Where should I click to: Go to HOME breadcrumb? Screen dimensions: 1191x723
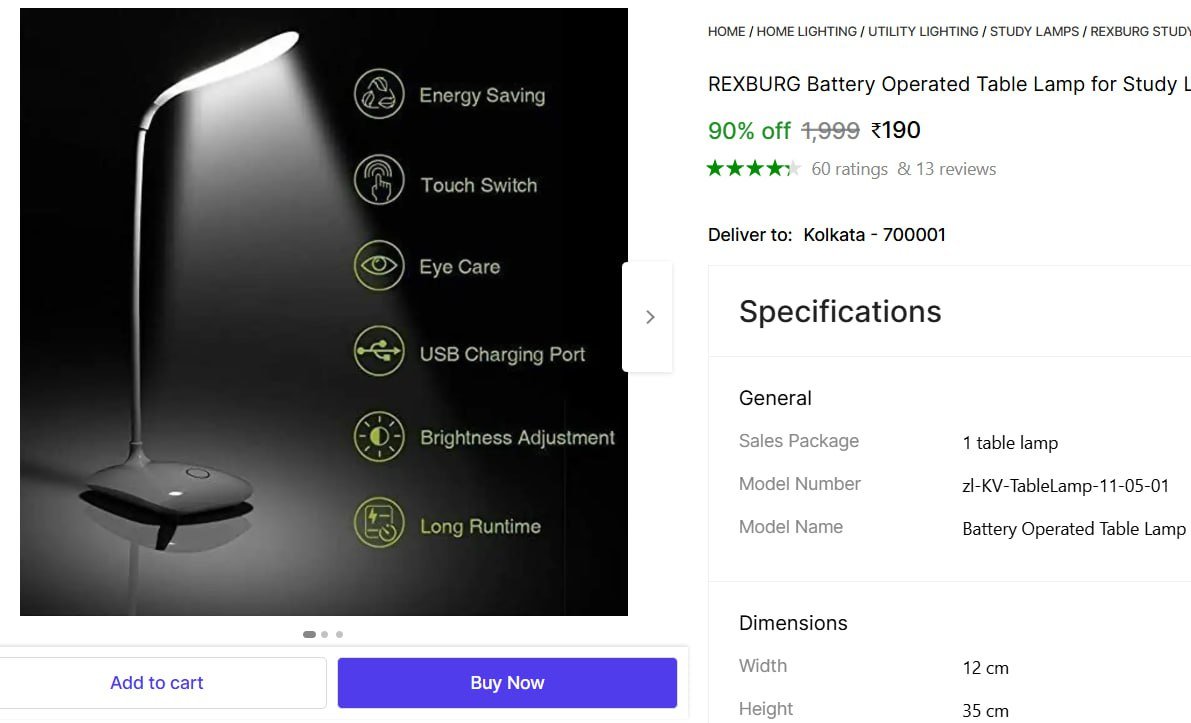(726, 32)
